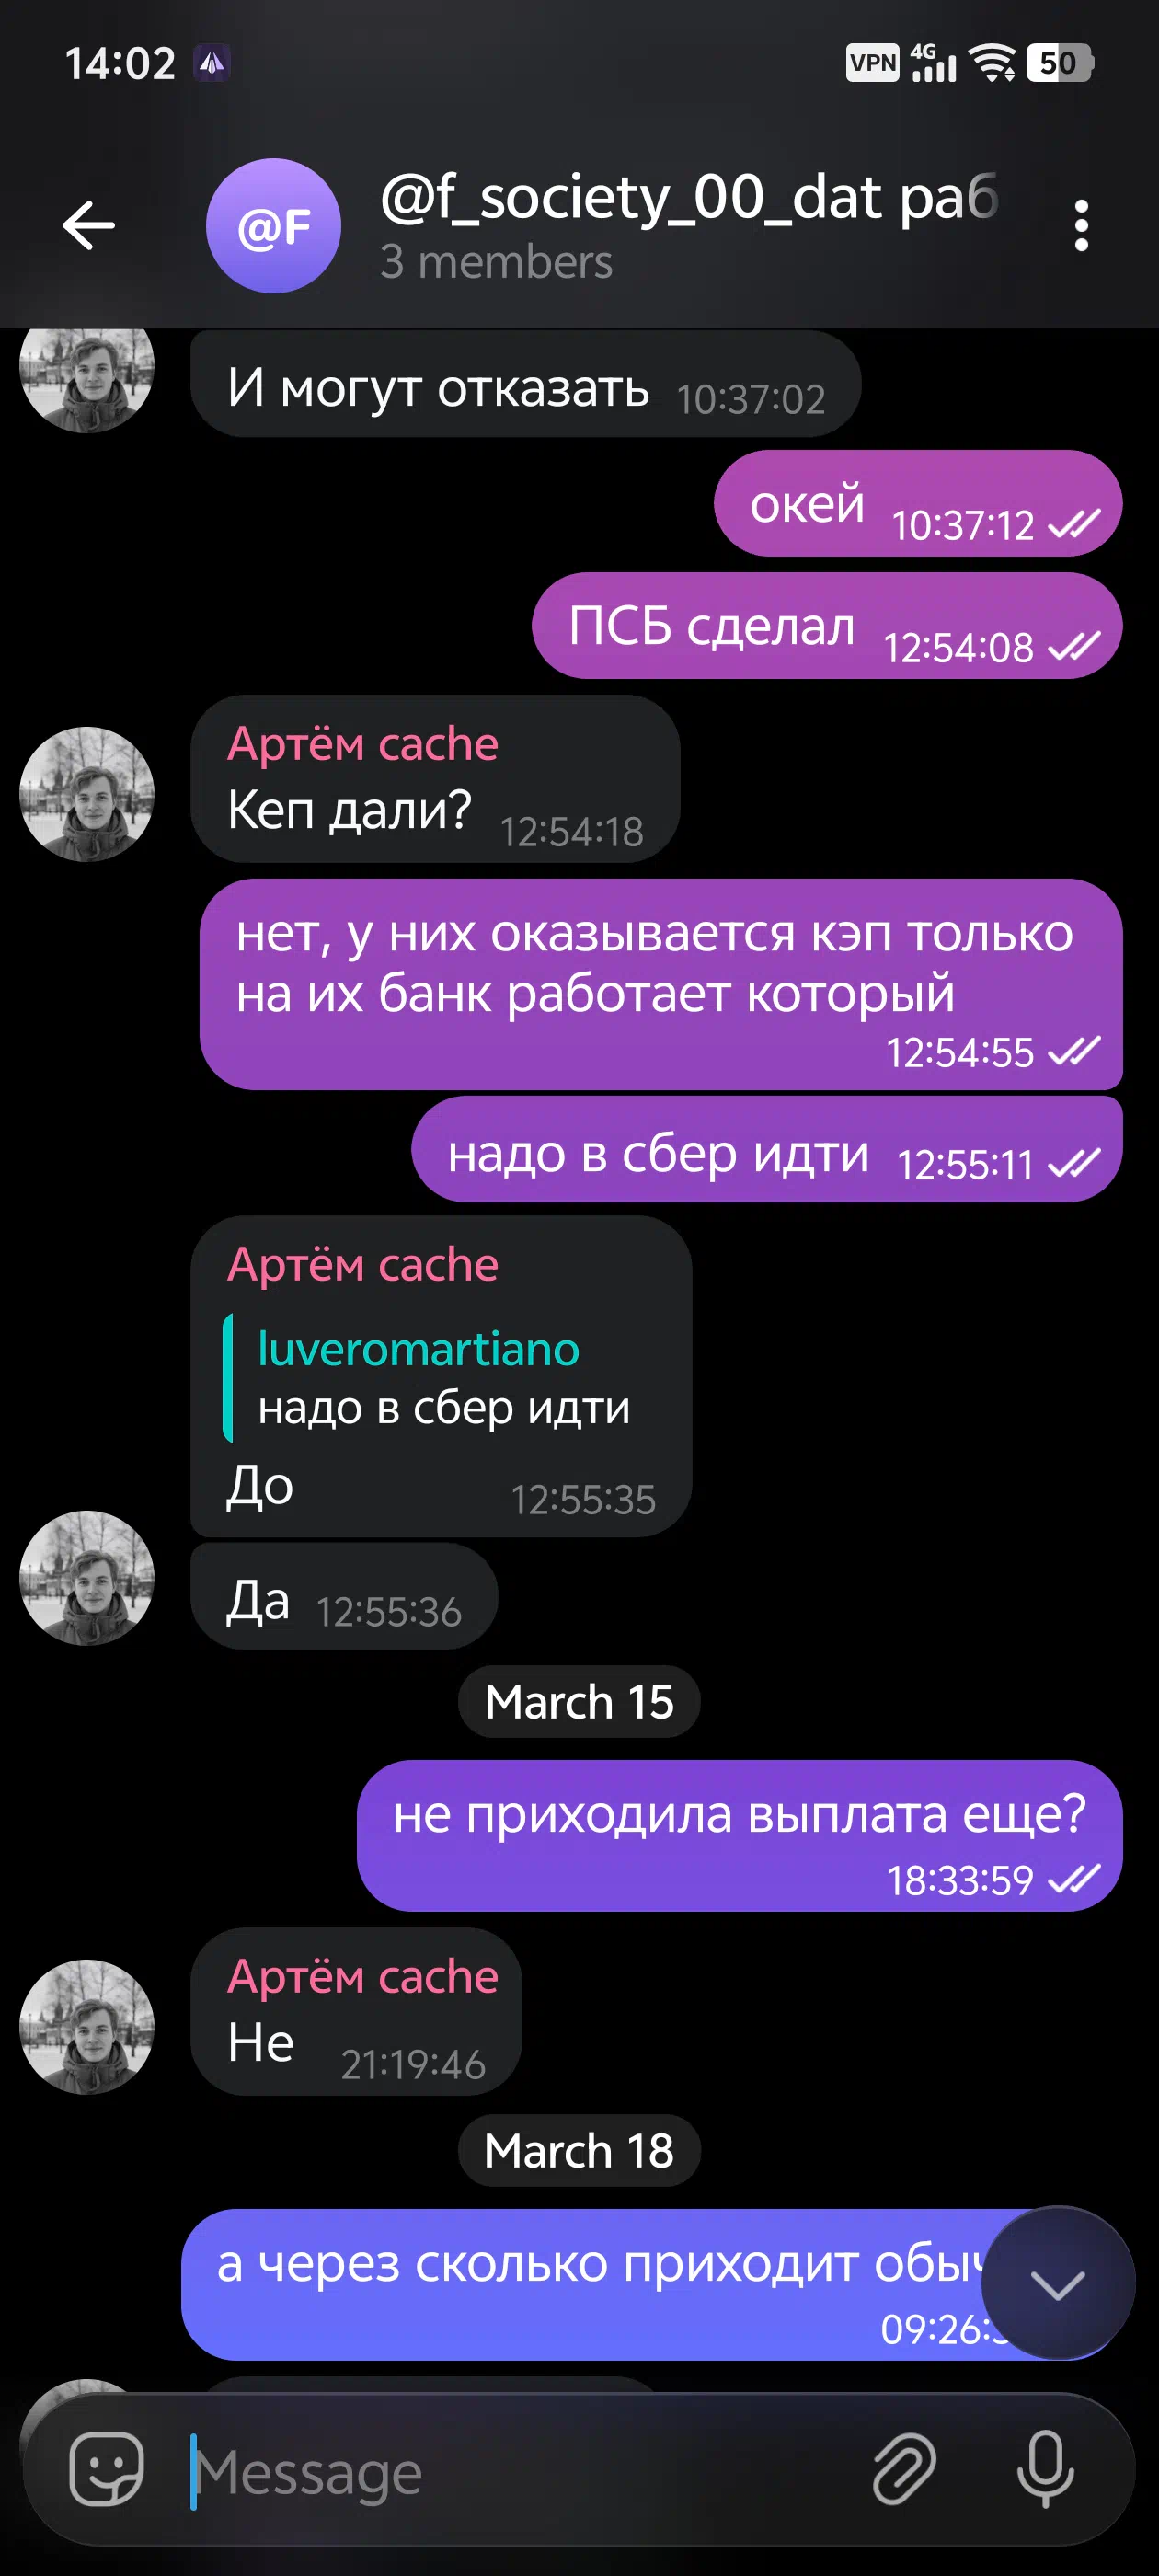Tap the microphone voice message icon
This screenshot has width=1159, height=2576.
[x=1046, y=2469]
